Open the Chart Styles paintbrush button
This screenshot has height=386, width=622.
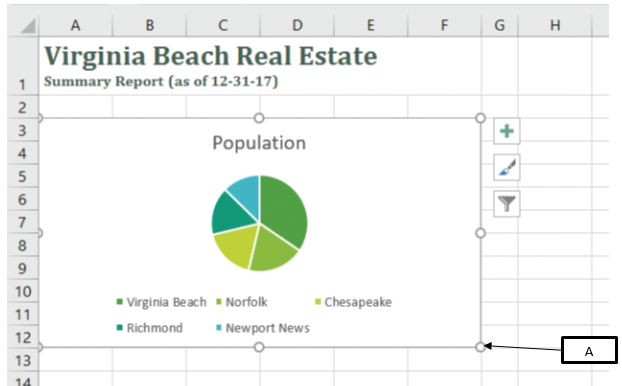(507, 167)
